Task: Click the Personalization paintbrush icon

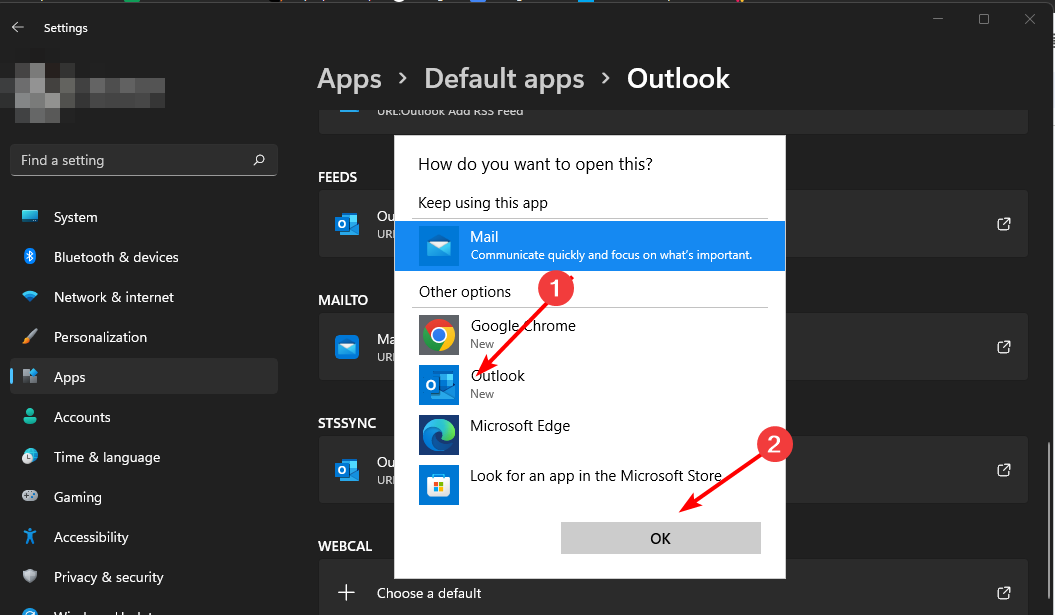Action: tap(30, 336)
